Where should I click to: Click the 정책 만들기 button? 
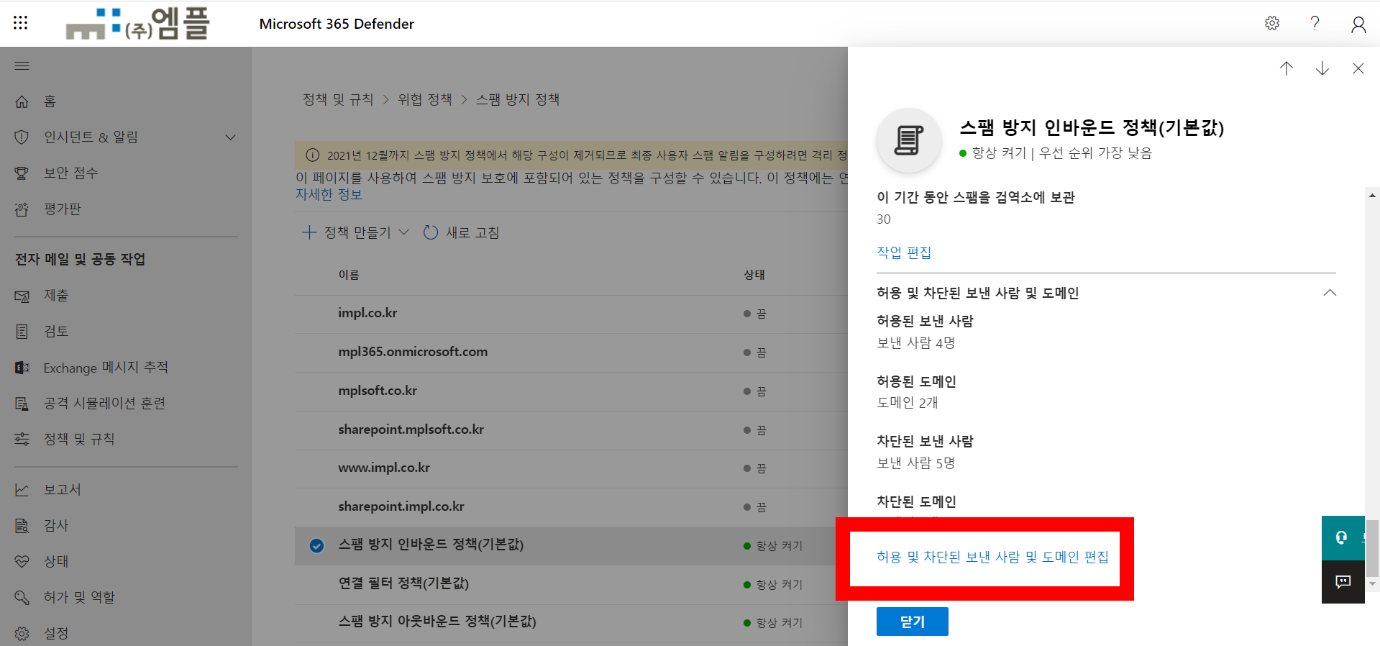[356, 232]
